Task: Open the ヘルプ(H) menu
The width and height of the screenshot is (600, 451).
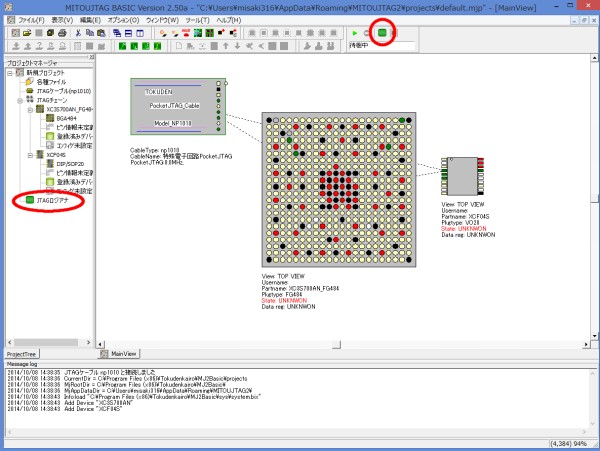Action: click(229, 19)
